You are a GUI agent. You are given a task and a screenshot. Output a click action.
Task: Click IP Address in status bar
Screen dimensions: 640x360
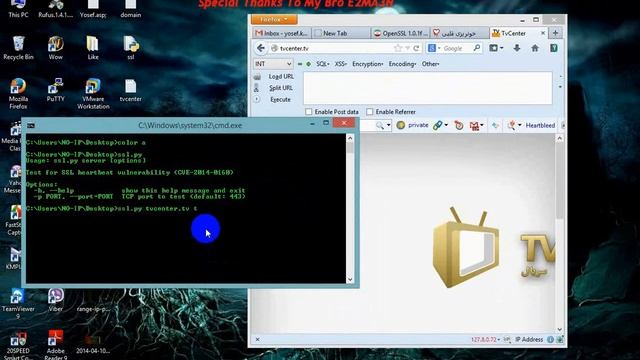click(x=529, y=340)
